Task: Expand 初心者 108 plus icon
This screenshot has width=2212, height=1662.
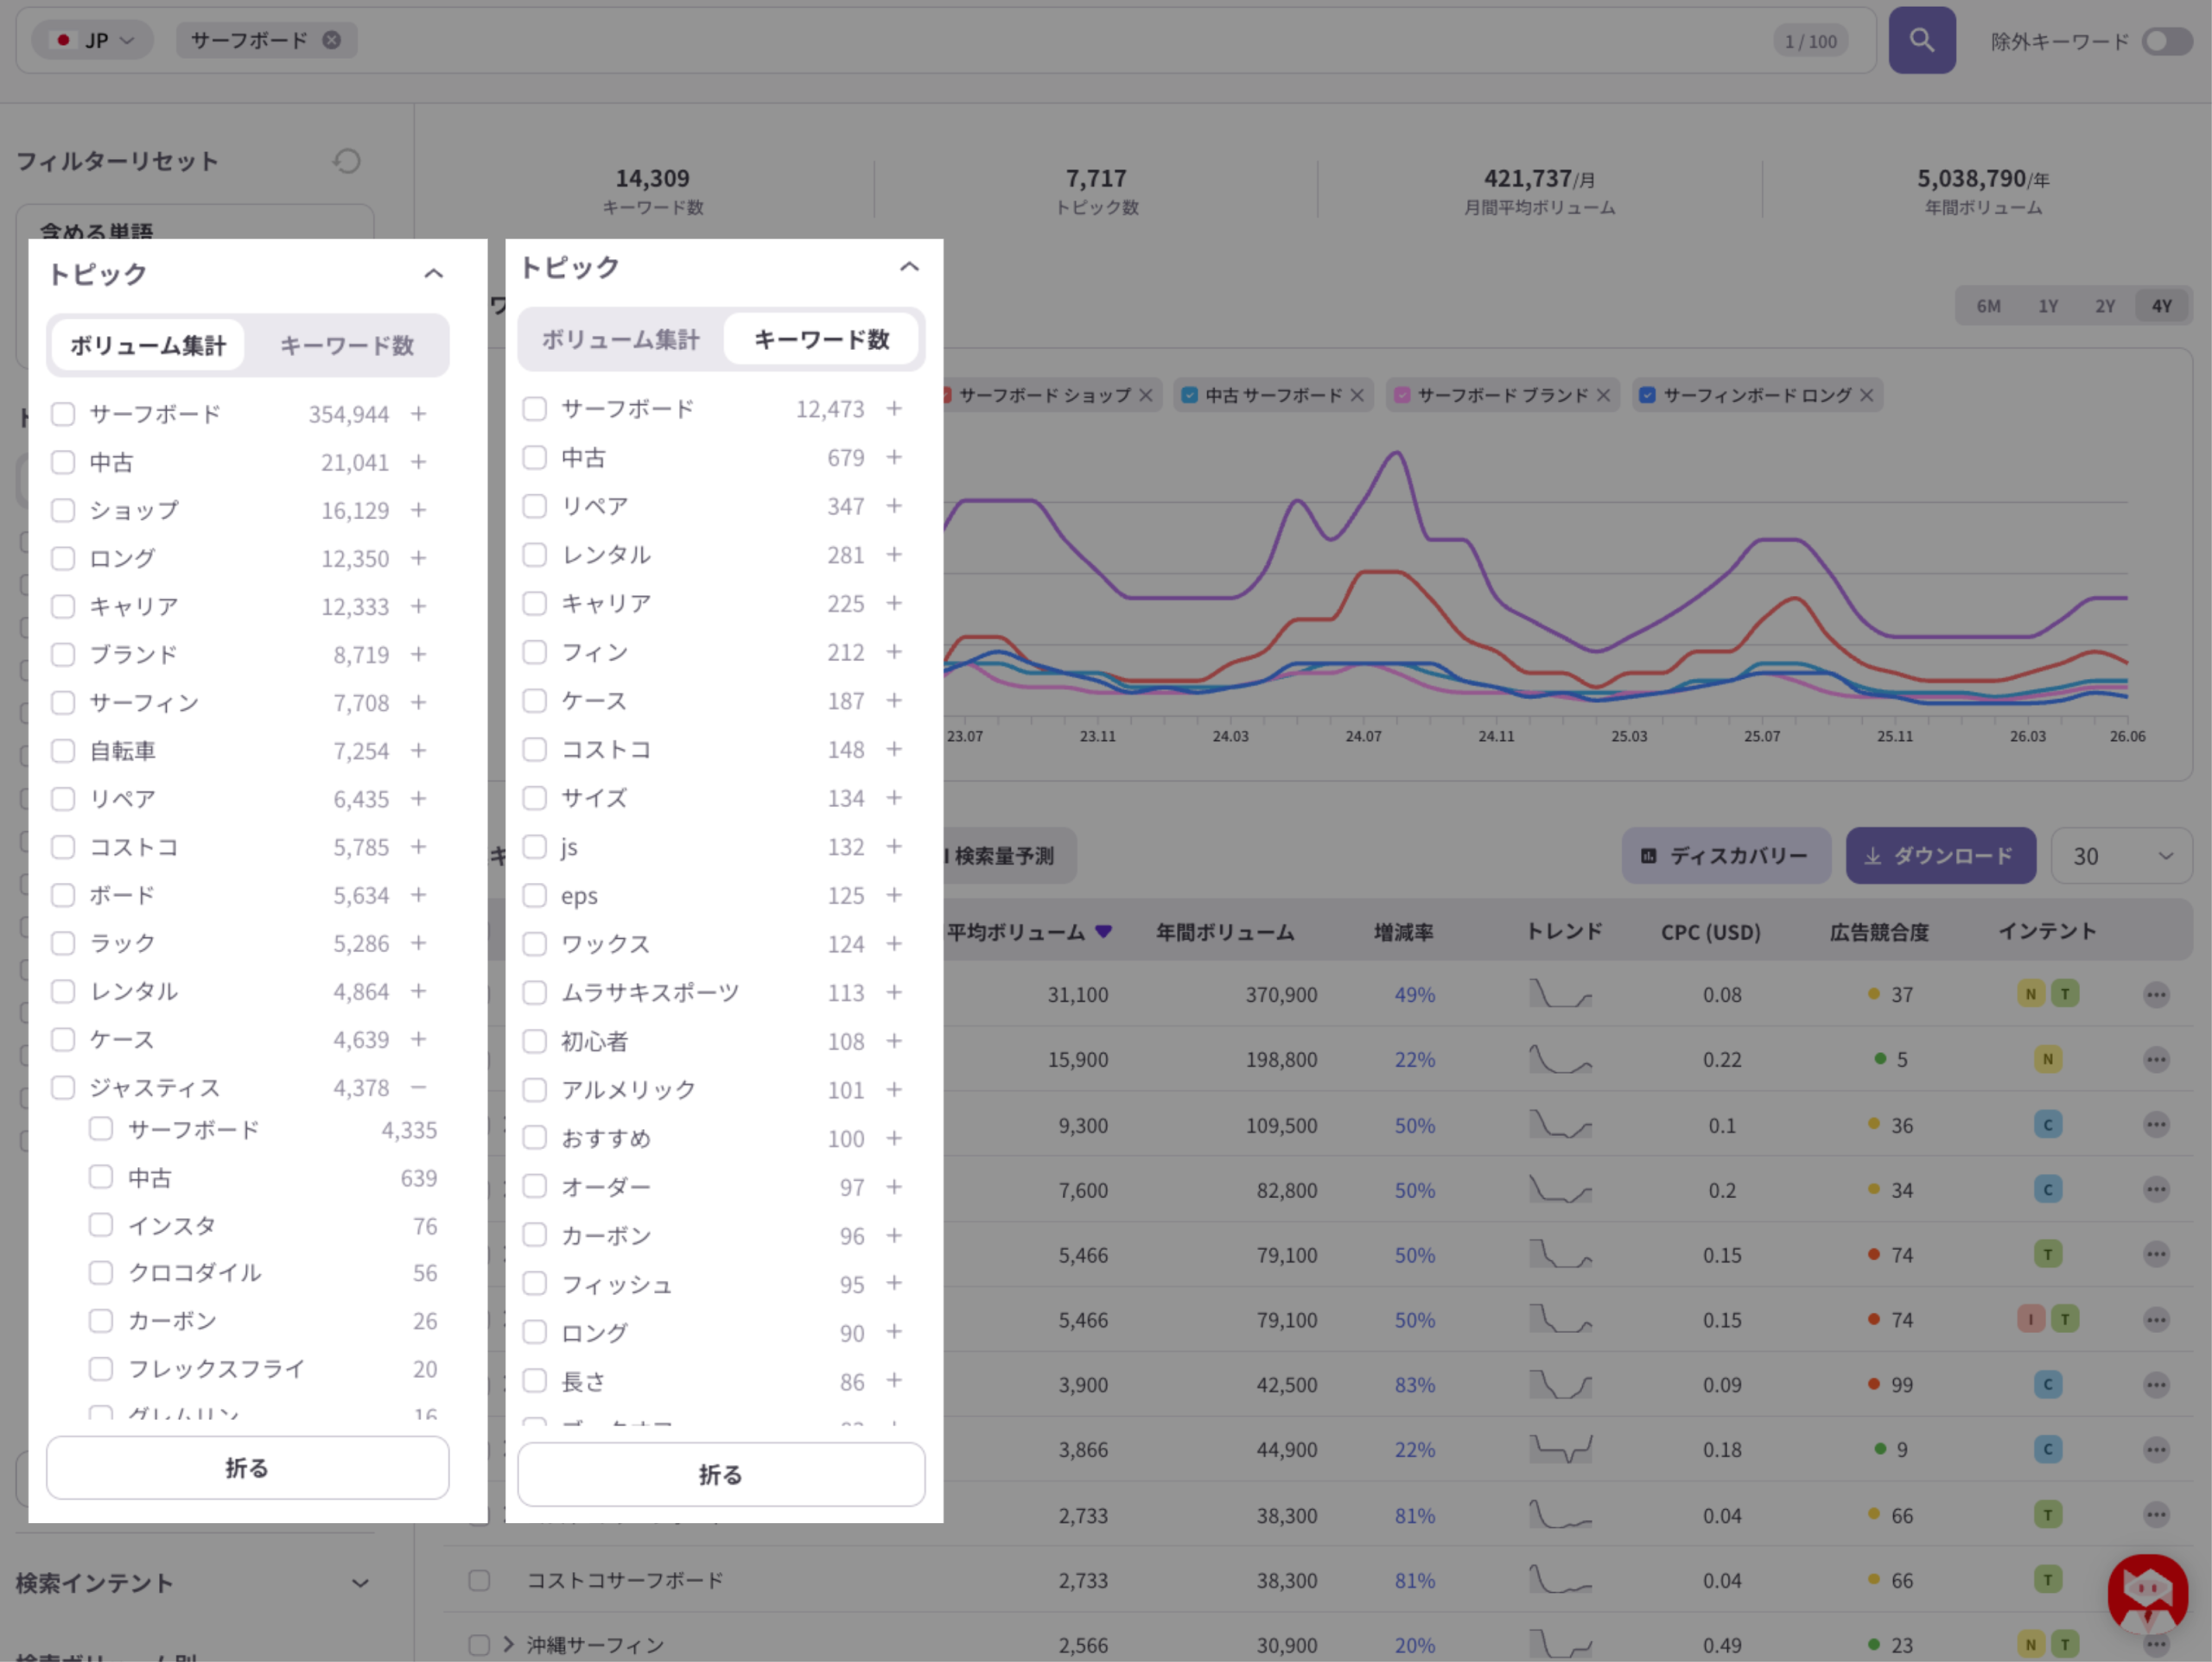Action: tap(894, 1041)
